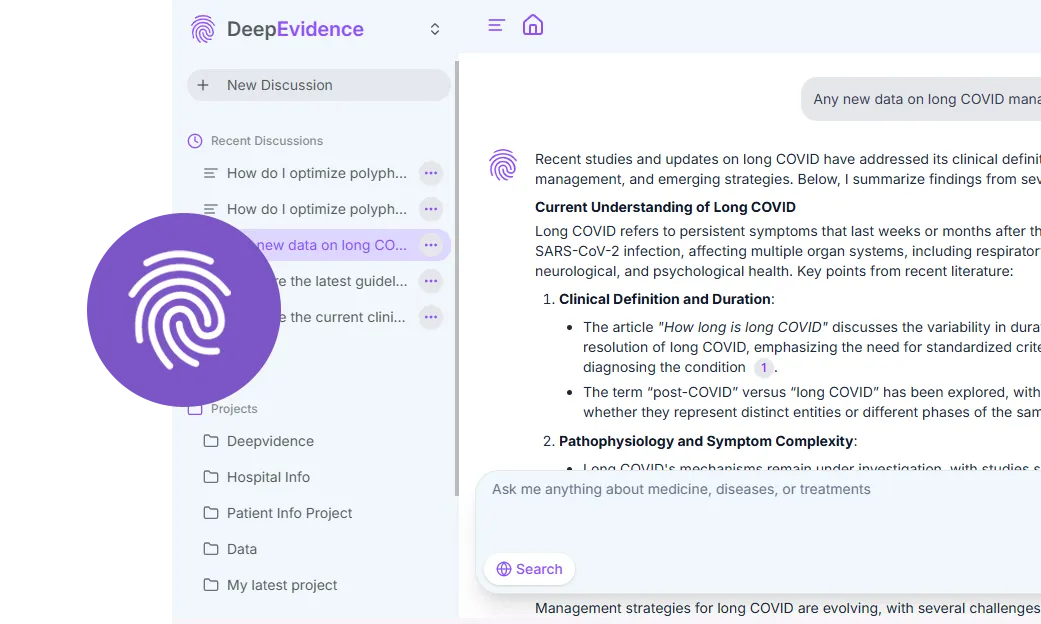Screen dimensions: 1041x624
Task: Open the Data project
Action: coord(242,548)
